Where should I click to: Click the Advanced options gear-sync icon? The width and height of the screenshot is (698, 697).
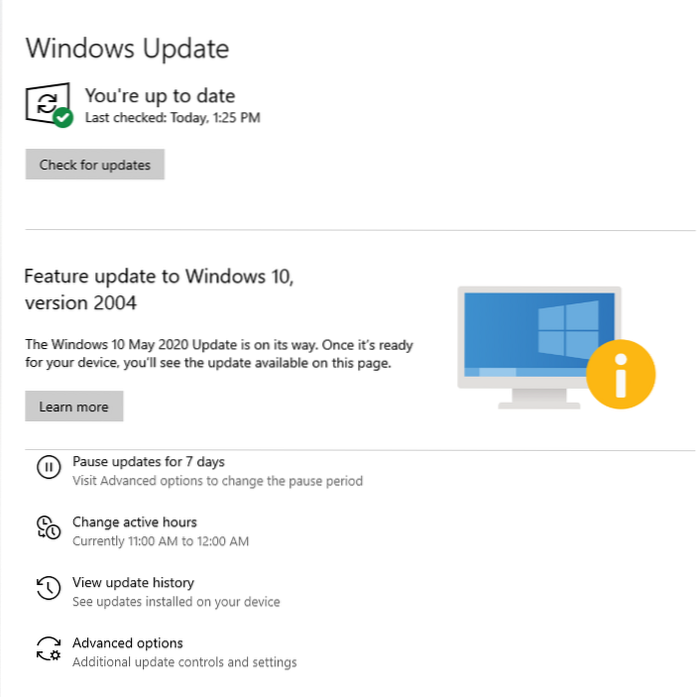pyautogui.click(x=49, y=648)
